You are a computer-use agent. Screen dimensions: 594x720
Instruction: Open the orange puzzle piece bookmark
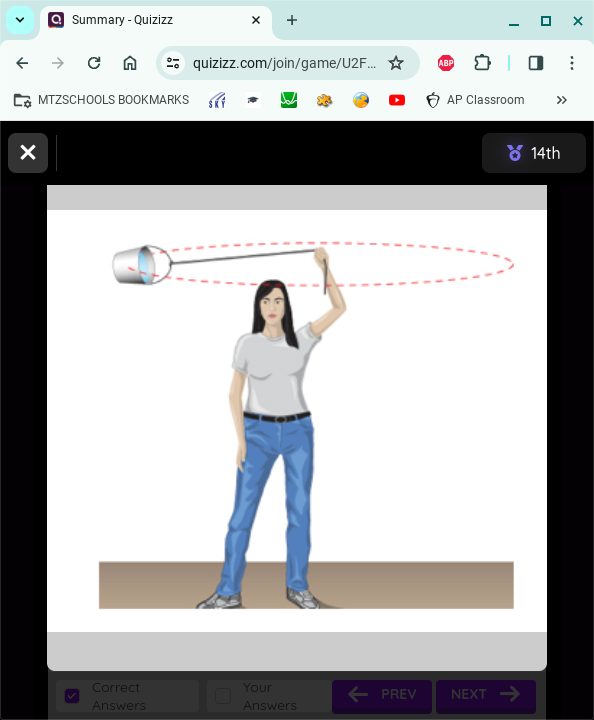click(325, 100)
